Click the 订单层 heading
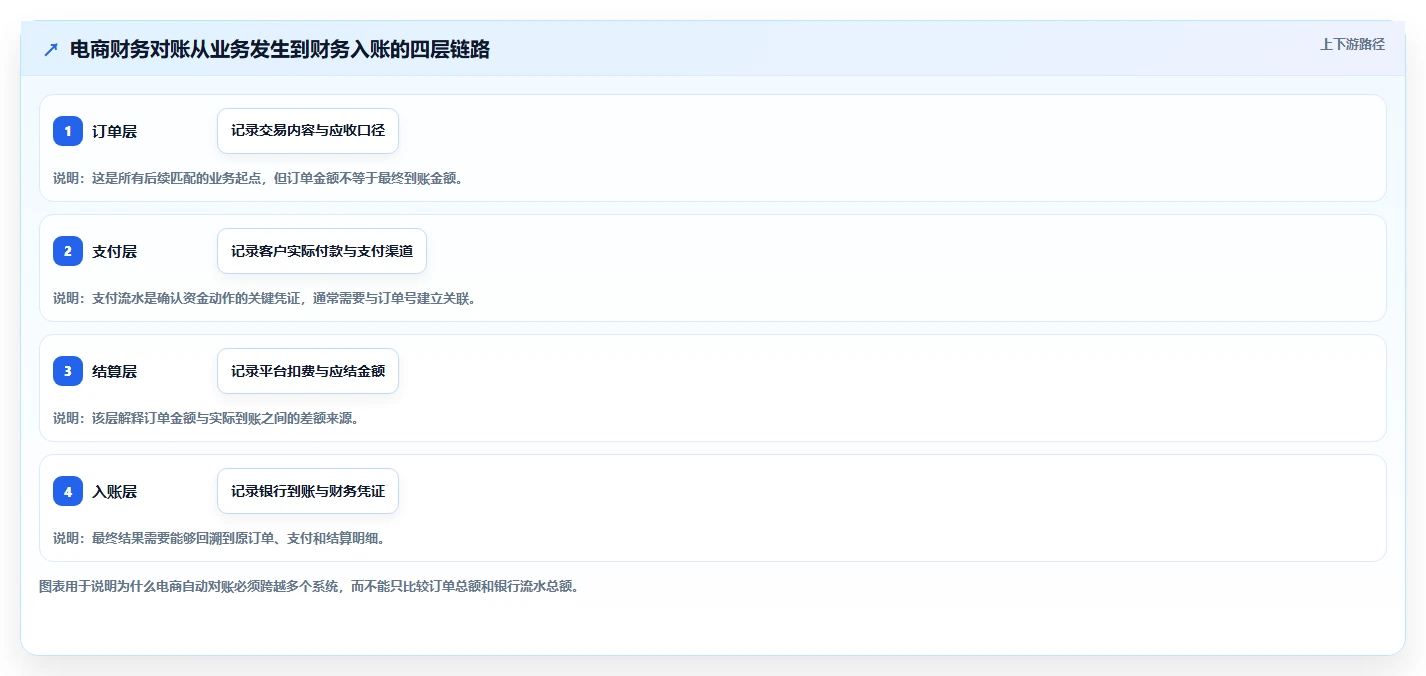This screenshot has height=676, width=1426. (x=114, y=131)
